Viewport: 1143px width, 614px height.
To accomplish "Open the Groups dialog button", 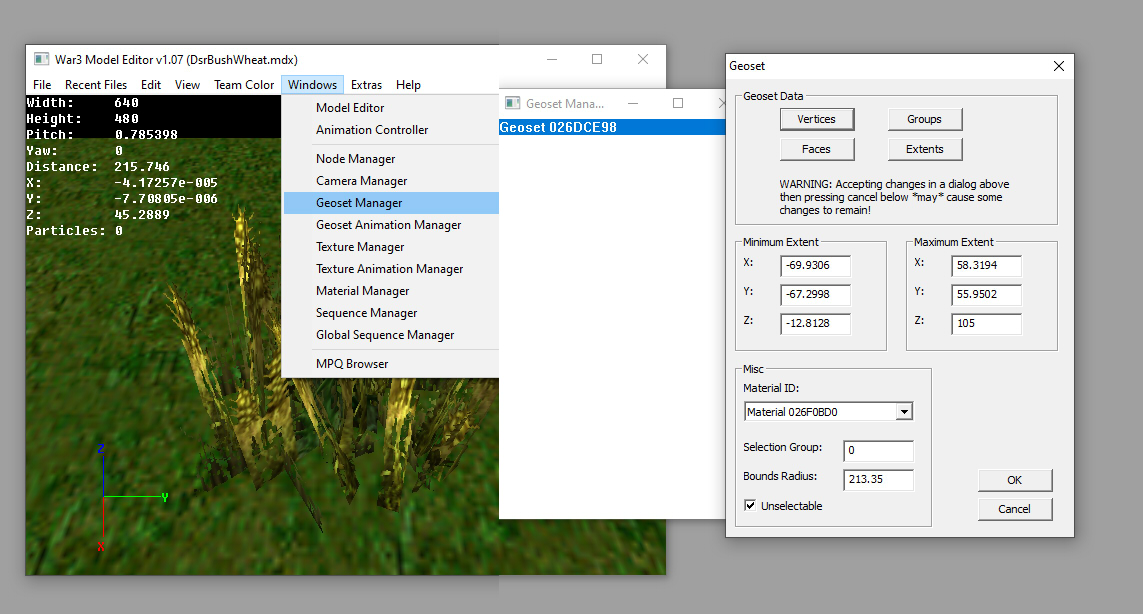I will [x=924, y=119].
